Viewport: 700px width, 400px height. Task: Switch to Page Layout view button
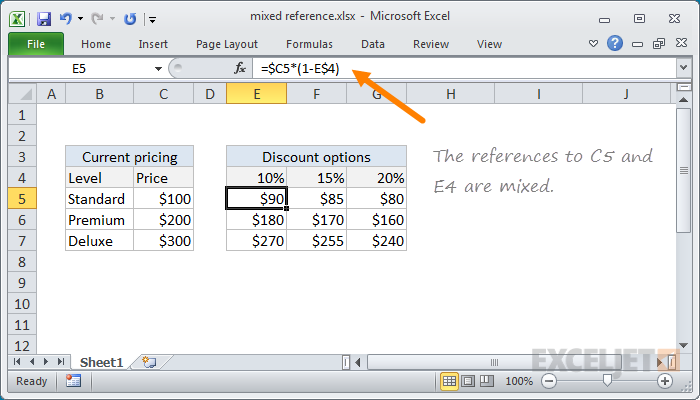click(x=468, y=381)
